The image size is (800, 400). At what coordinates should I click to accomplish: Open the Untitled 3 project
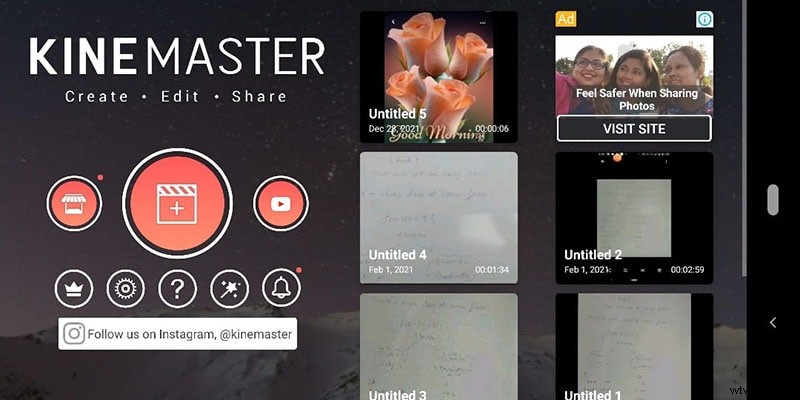pos(439,346)
